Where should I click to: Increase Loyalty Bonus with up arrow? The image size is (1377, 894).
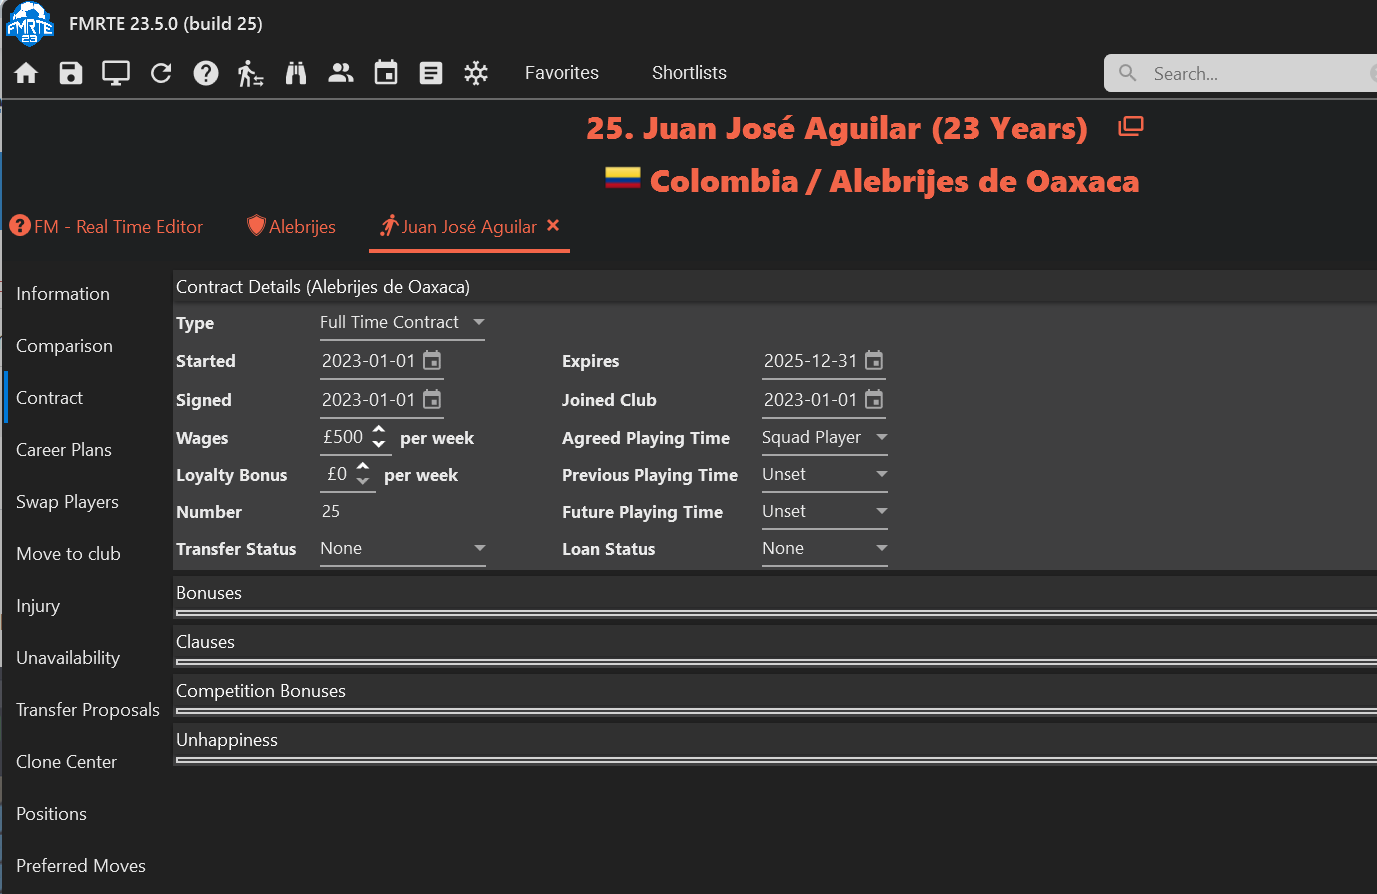pyautogui.click(x=363, y=467)
